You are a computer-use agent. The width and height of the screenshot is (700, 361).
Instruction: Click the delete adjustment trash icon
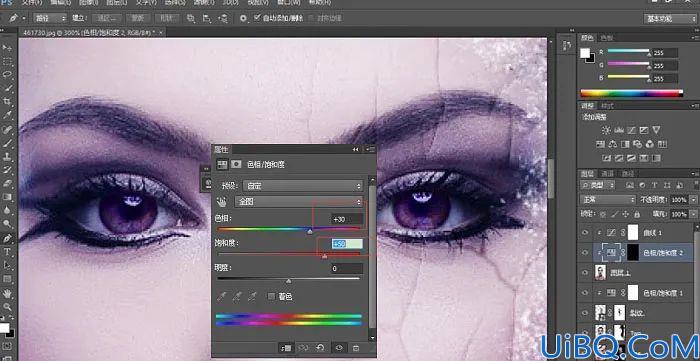(x=356, y=348)
